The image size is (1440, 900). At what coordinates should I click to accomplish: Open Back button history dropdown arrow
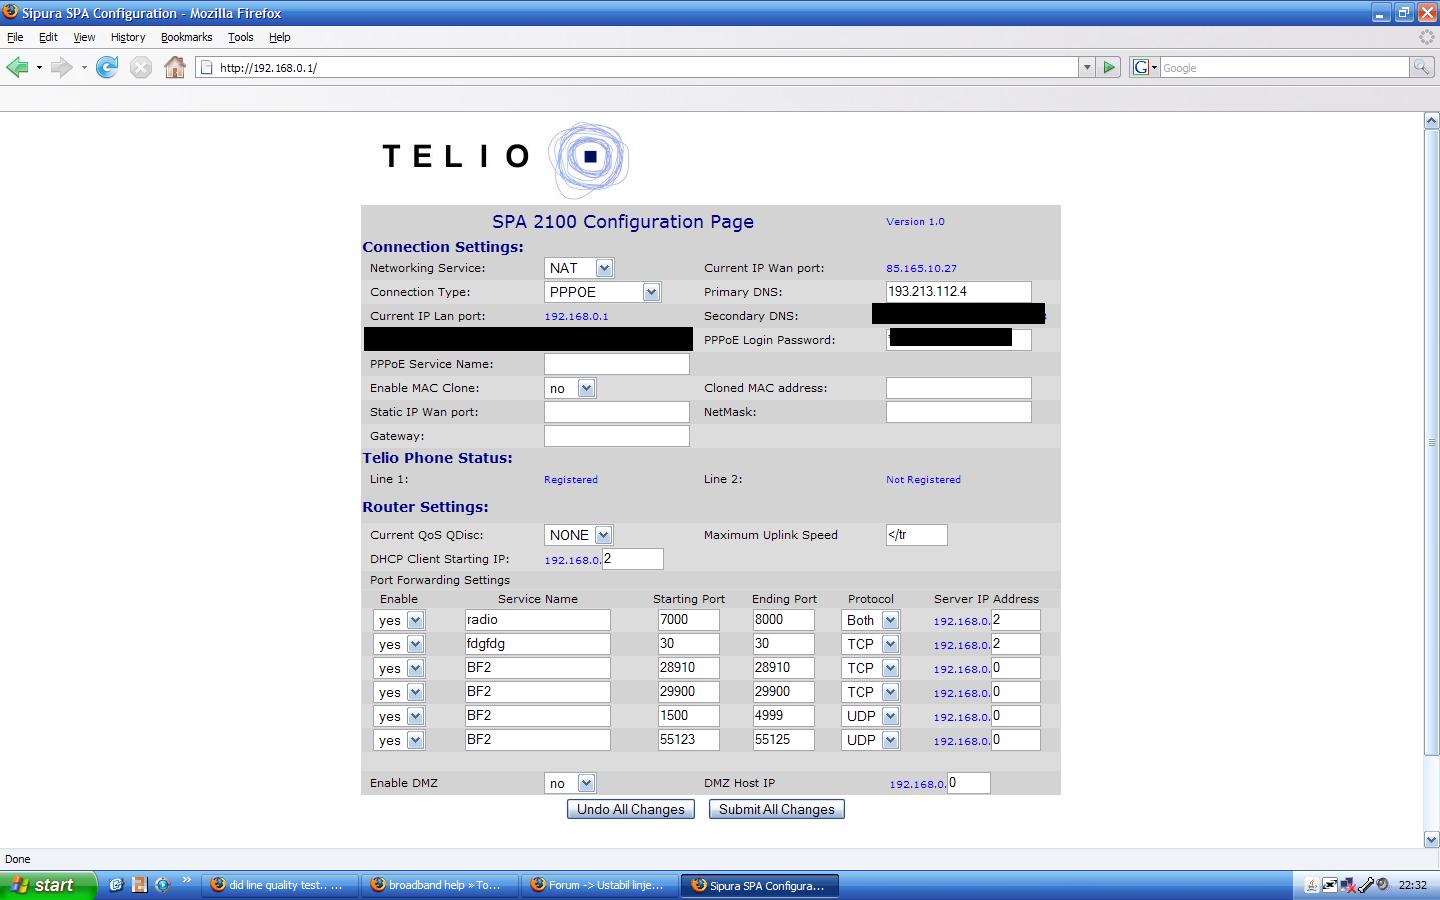(39, 67)
